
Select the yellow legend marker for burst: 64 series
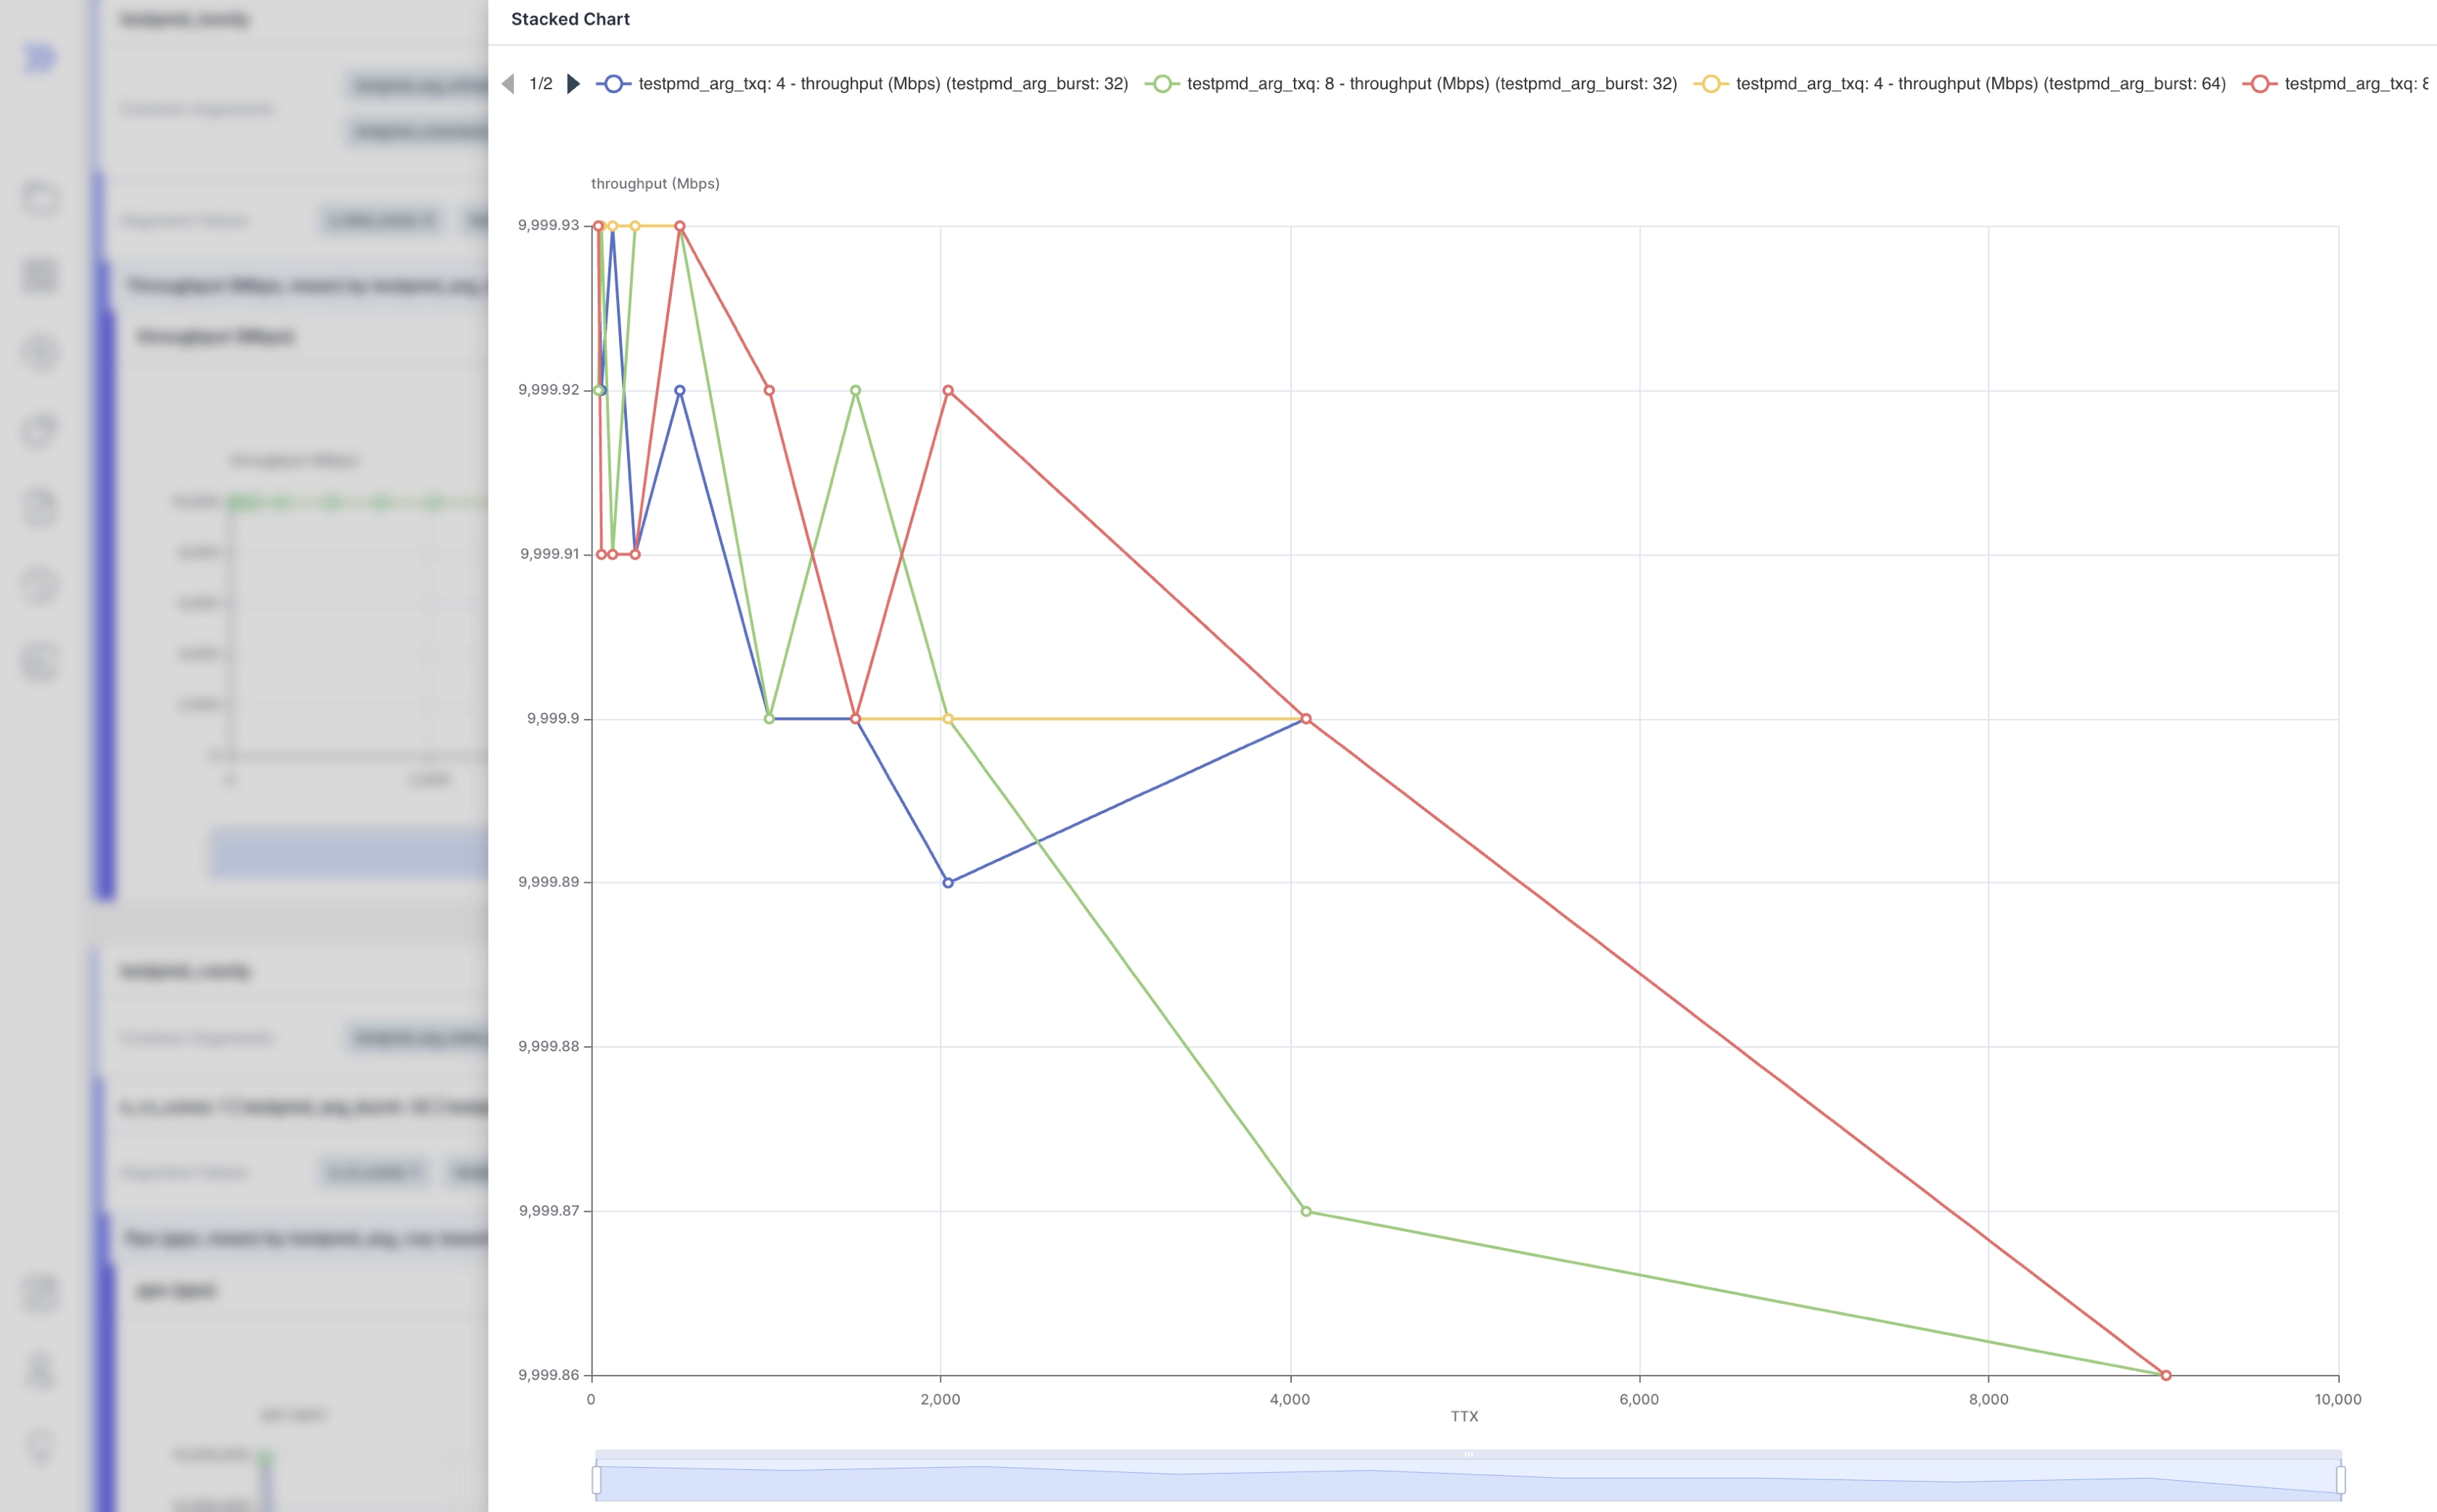(x=1713, y=84)
